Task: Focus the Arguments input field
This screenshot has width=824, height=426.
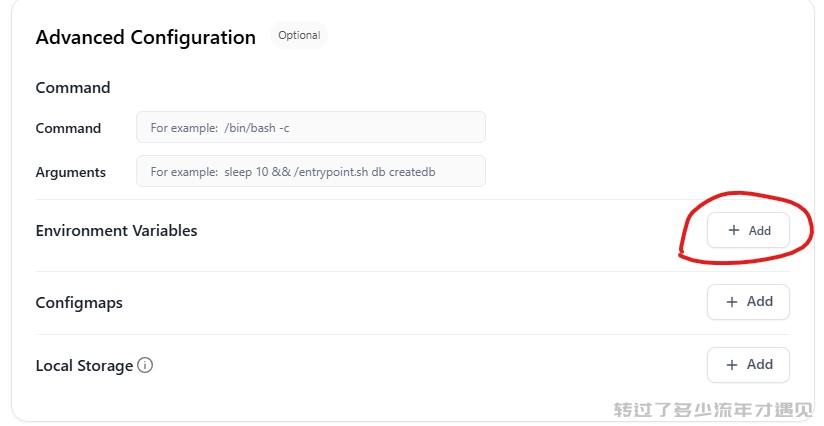Action: pyautogui.click(x=311, y=171)
